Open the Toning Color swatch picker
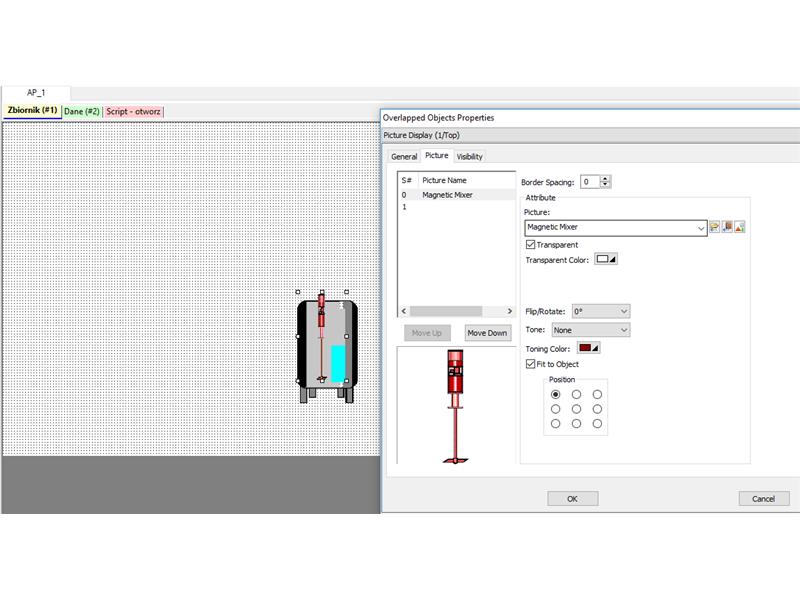Viewport: 800px width, 600px height. pyautogui.click(x=588, y=348)
